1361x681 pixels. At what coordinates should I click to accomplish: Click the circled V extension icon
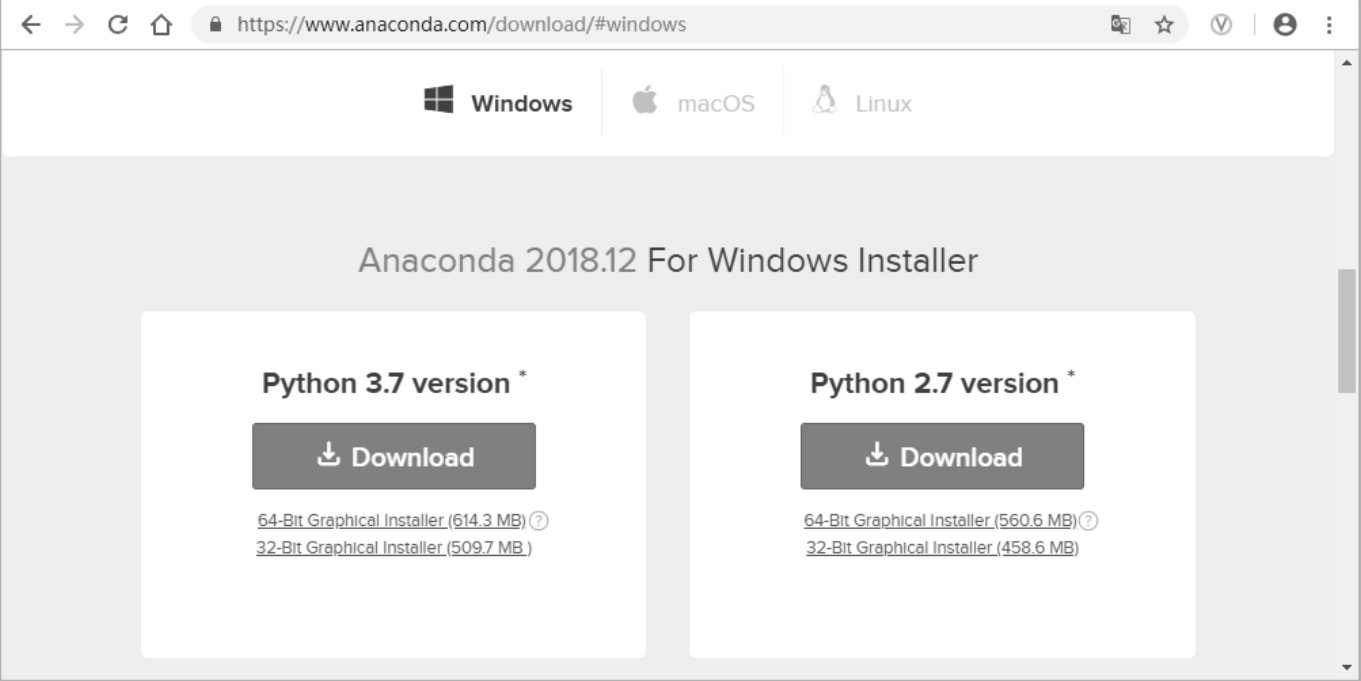click(x=1221, y=25)
